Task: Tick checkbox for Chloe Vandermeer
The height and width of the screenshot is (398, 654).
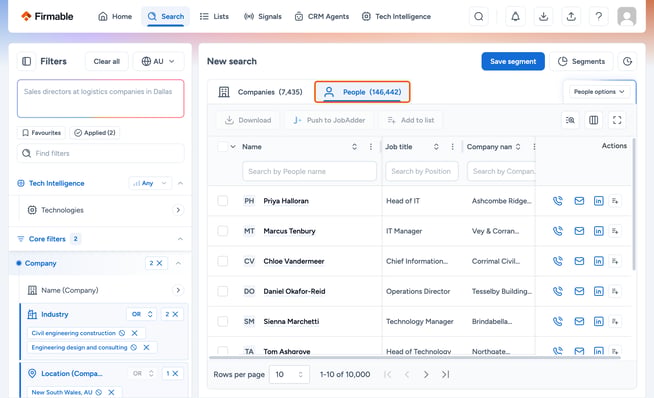Action: point(223,261)
